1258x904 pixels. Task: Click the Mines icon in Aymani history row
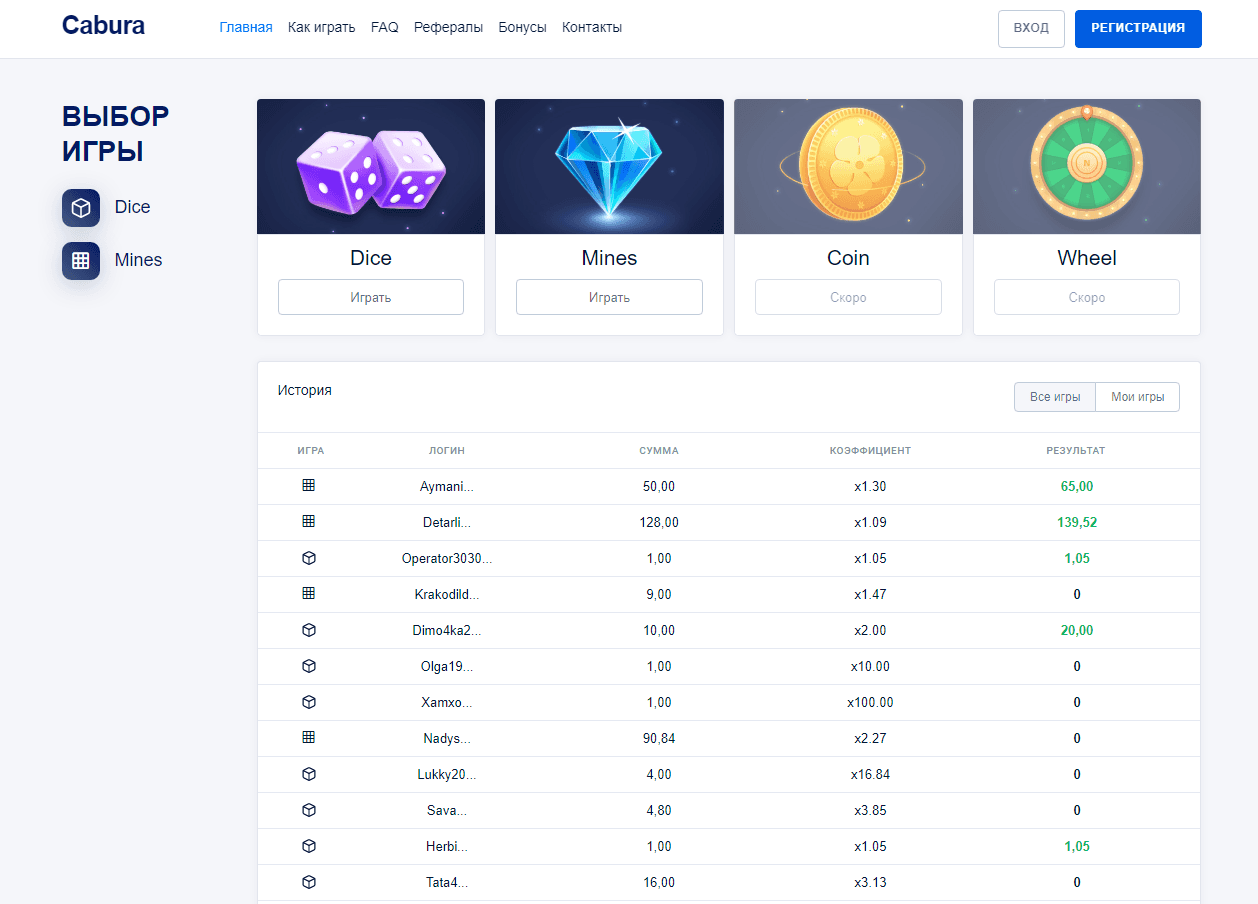[x=309, y=486]
